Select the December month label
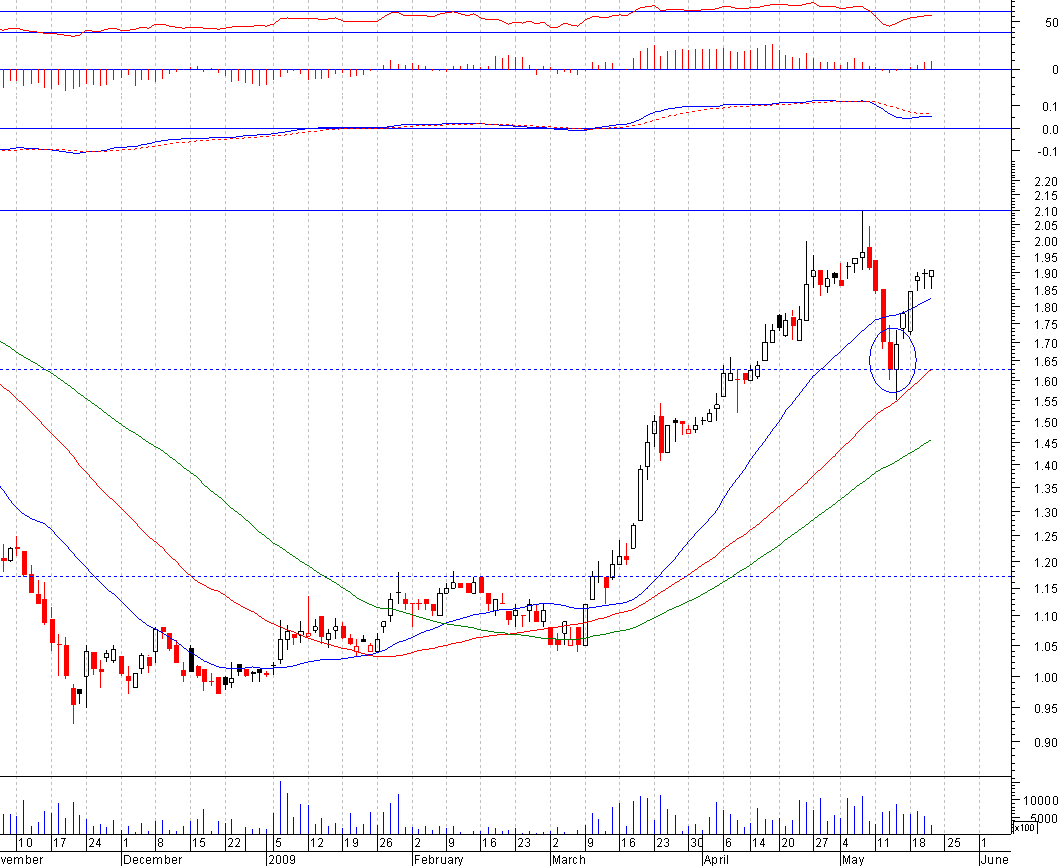The image size is (1062, 866). point(152,859)
